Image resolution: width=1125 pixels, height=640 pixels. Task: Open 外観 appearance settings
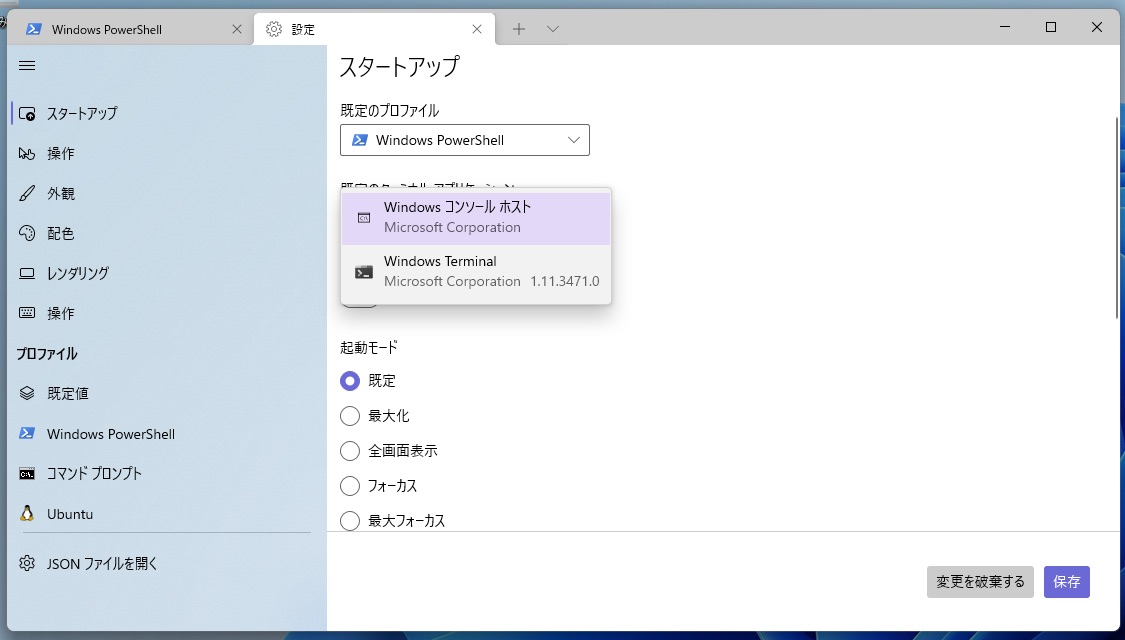pyautogui.click(x=166, y=194)
